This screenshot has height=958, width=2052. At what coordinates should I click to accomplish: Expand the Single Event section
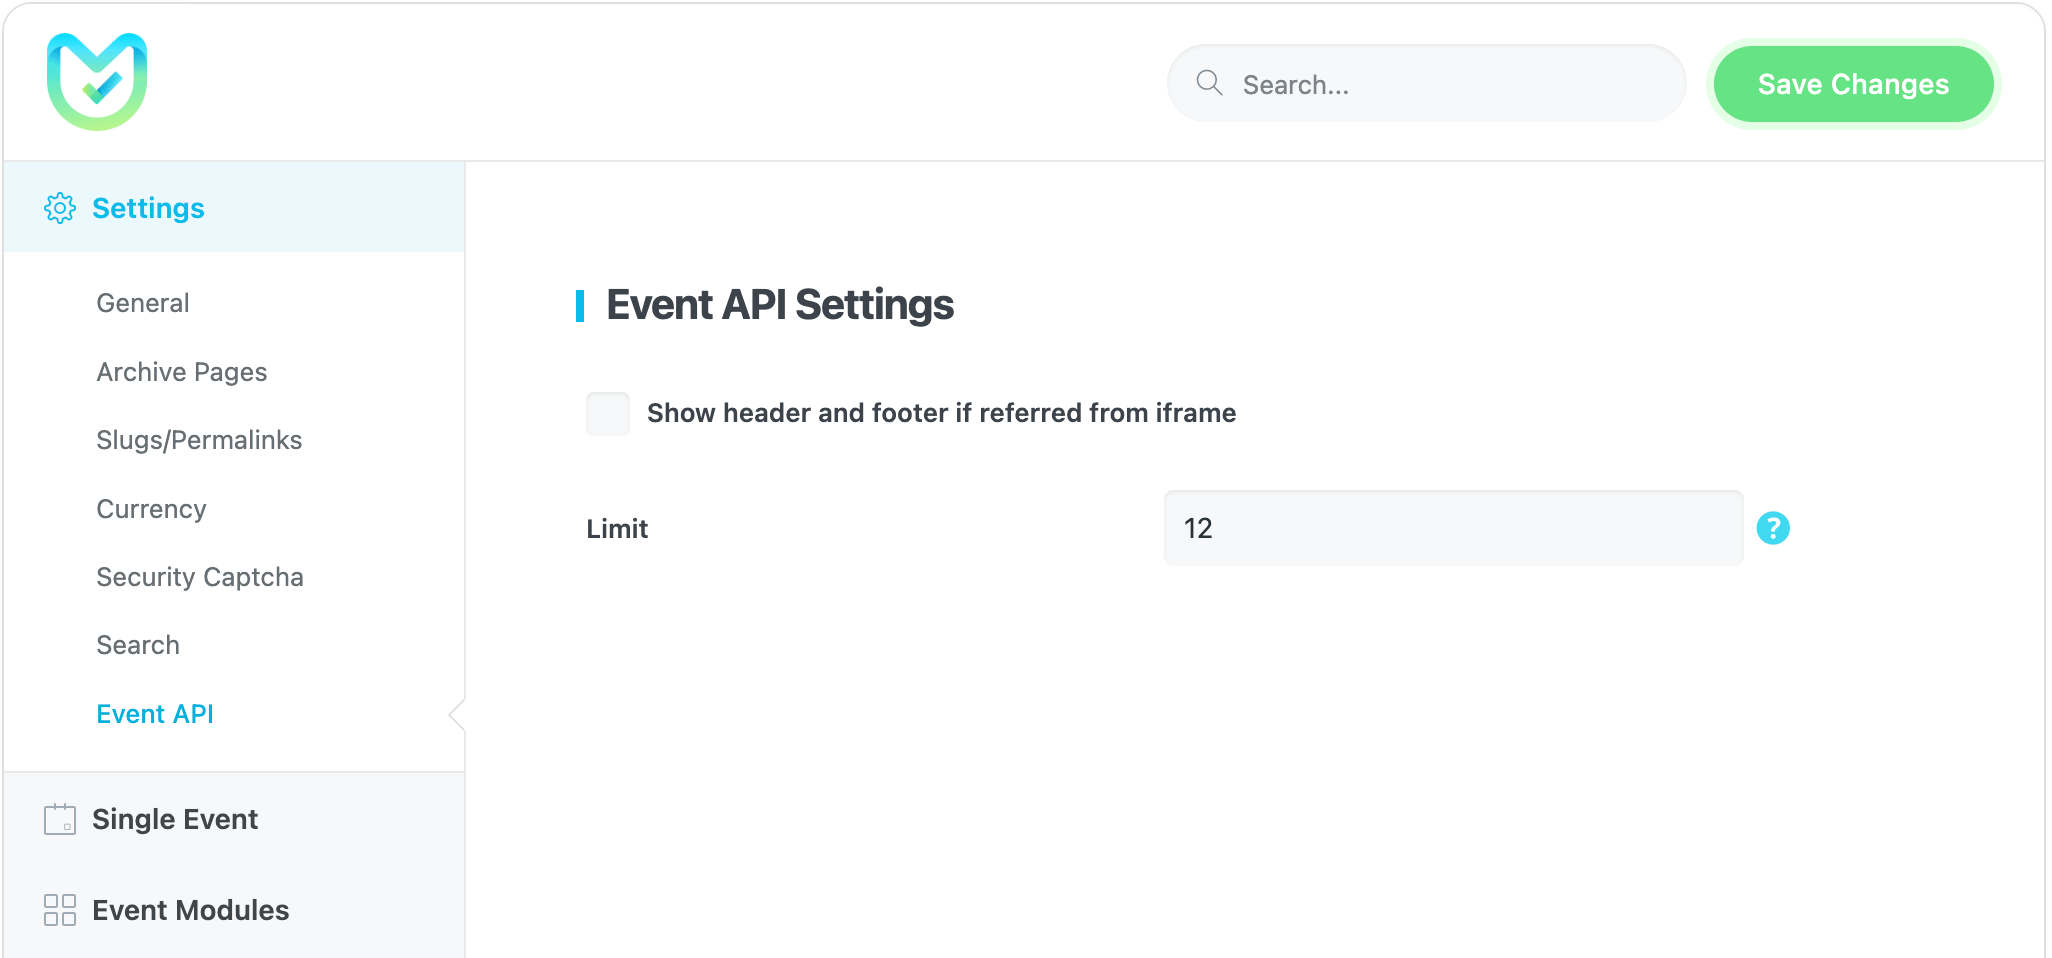click(175, 819)
